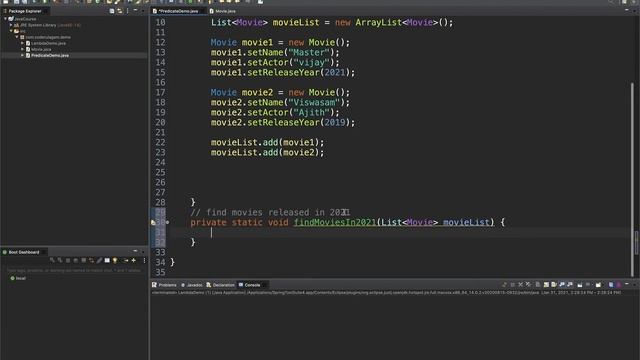
Task: Switch to the PredicateDemo.java editor tab
Action: point(178,11)
